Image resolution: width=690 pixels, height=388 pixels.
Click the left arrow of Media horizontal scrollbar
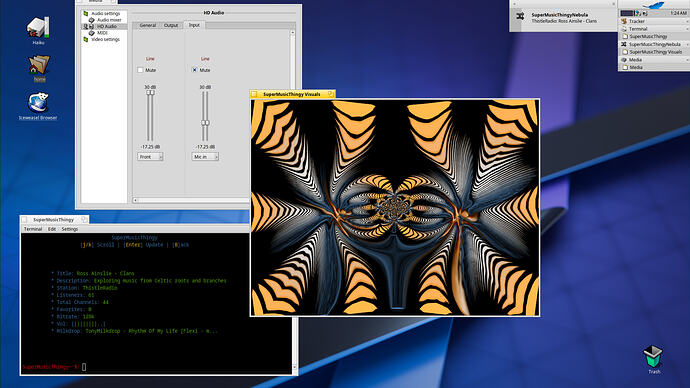pos(136,200)
